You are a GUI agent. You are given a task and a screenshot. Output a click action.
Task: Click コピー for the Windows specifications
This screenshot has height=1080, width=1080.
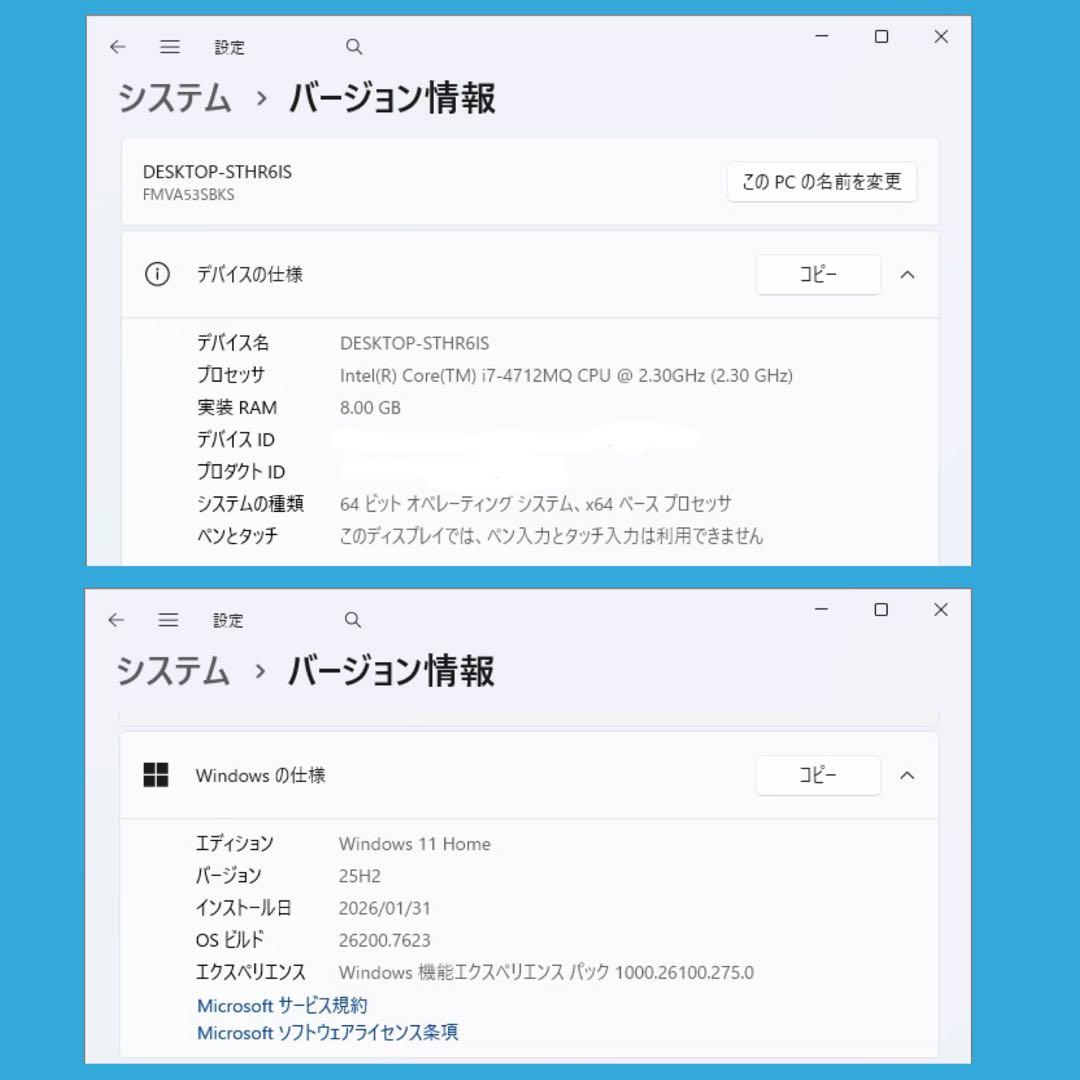tap(818, 775)
